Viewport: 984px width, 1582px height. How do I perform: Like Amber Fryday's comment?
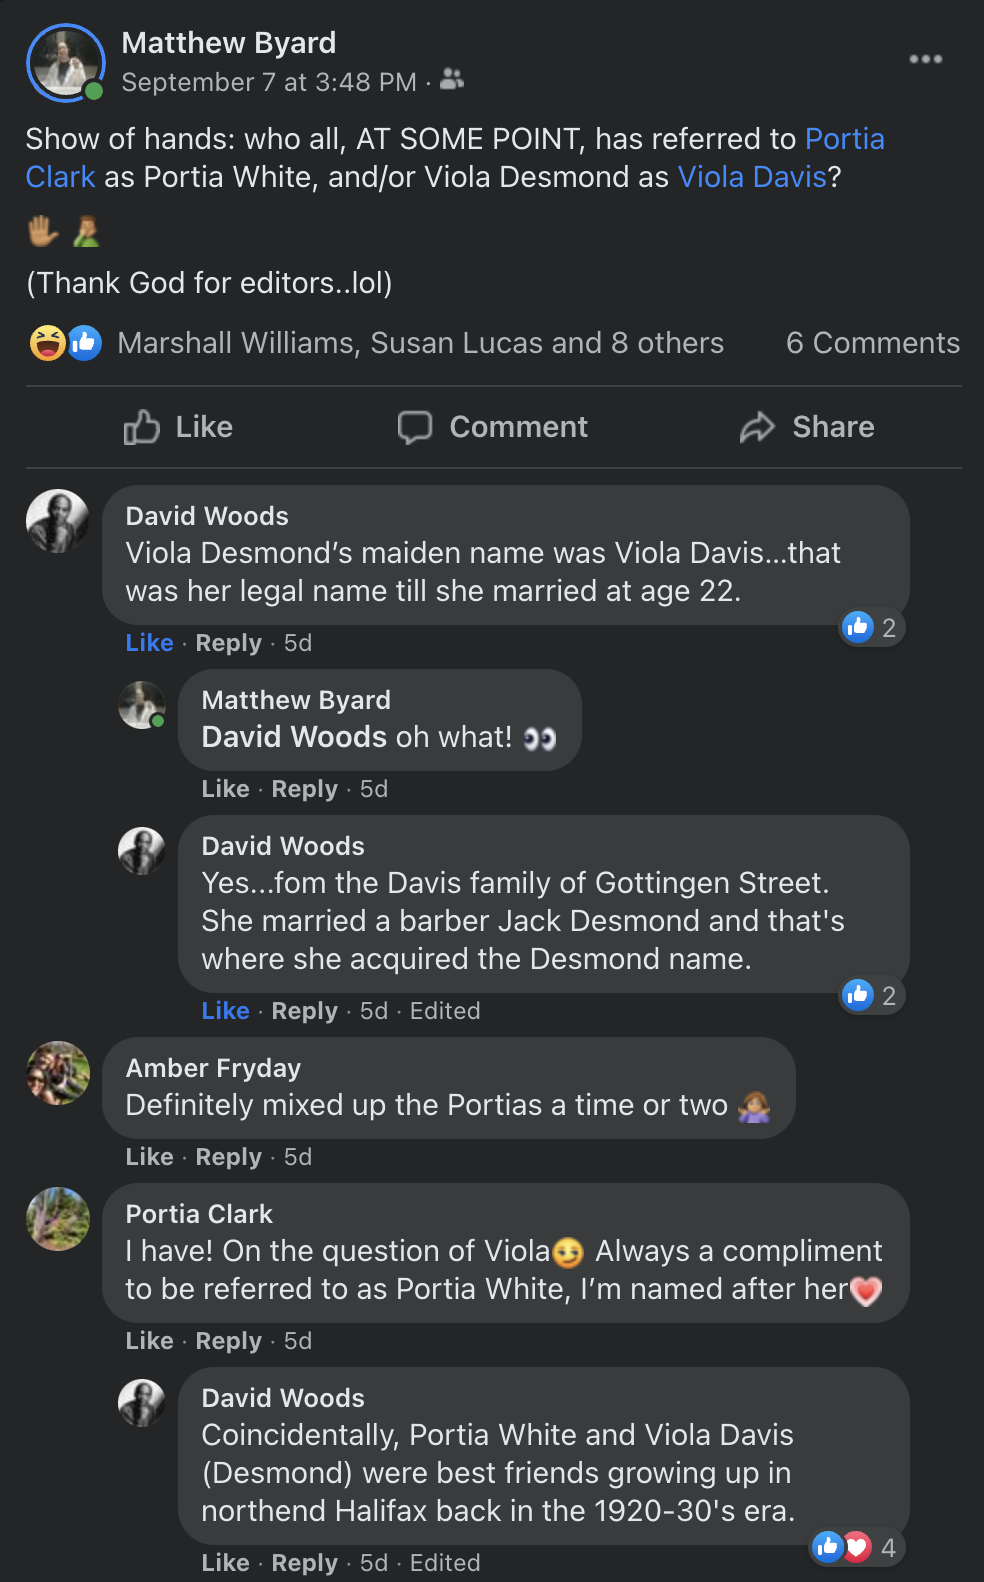(x=150, y=1157)
